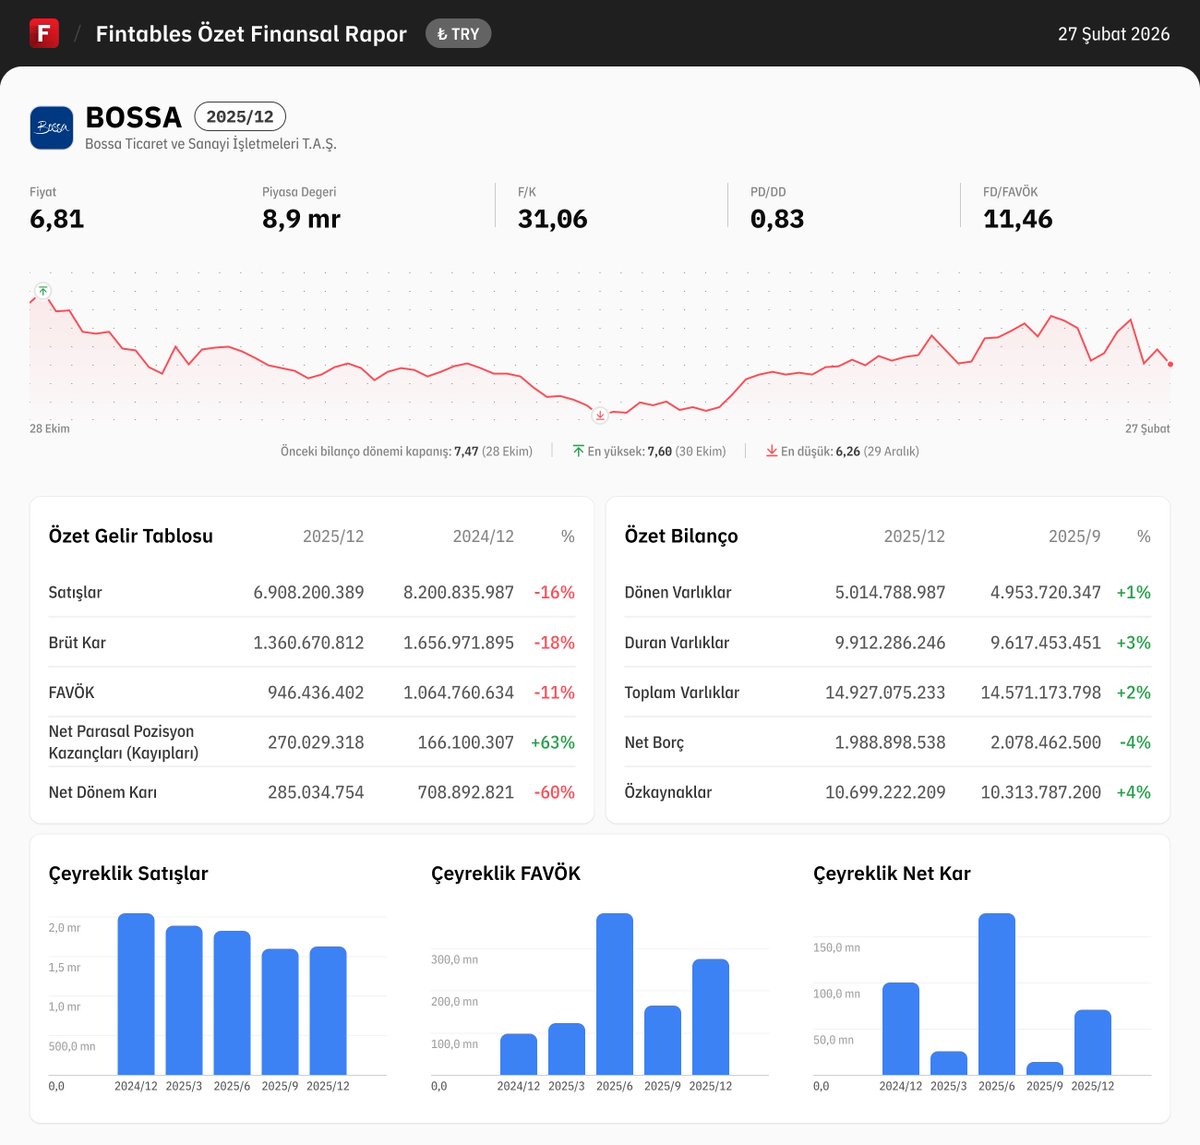This screenshot has width=1200, height=1145.
Task: Click the Brüt Kar value 1.360.670.812
Action: pyautogui.click(x=309, y=642)
